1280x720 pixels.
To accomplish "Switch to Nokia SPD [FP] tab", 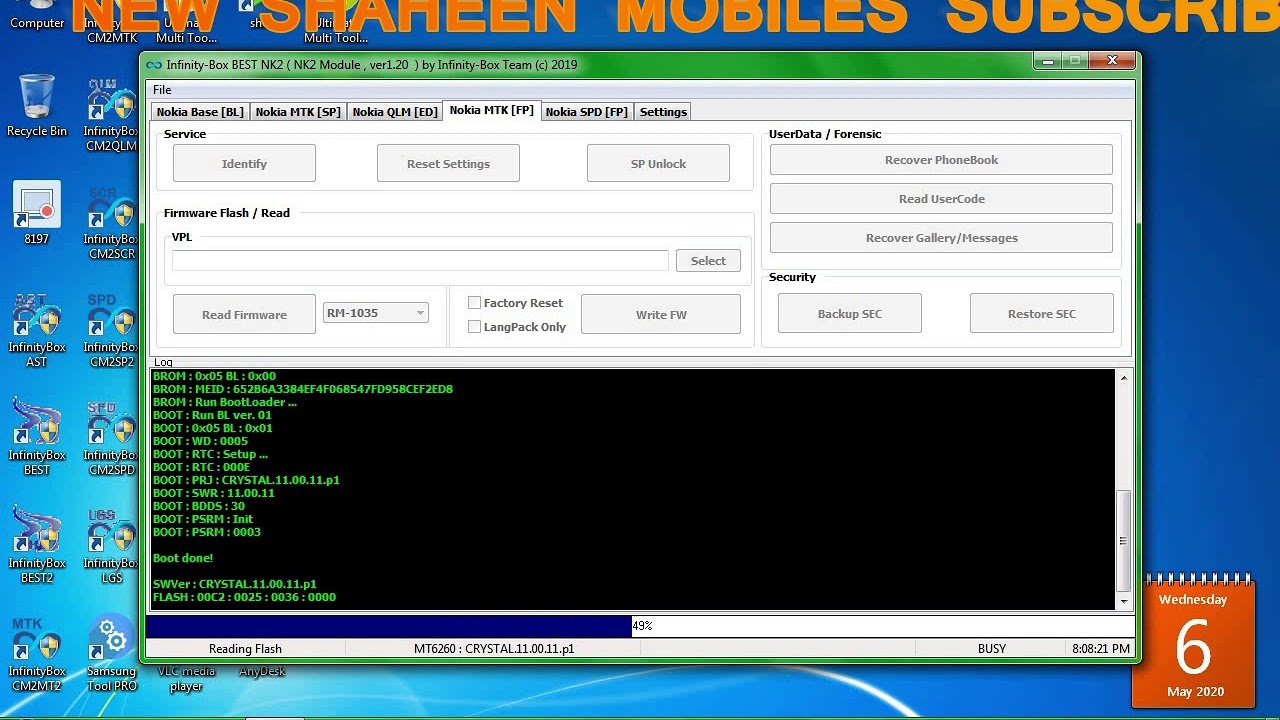I will 586,112.
